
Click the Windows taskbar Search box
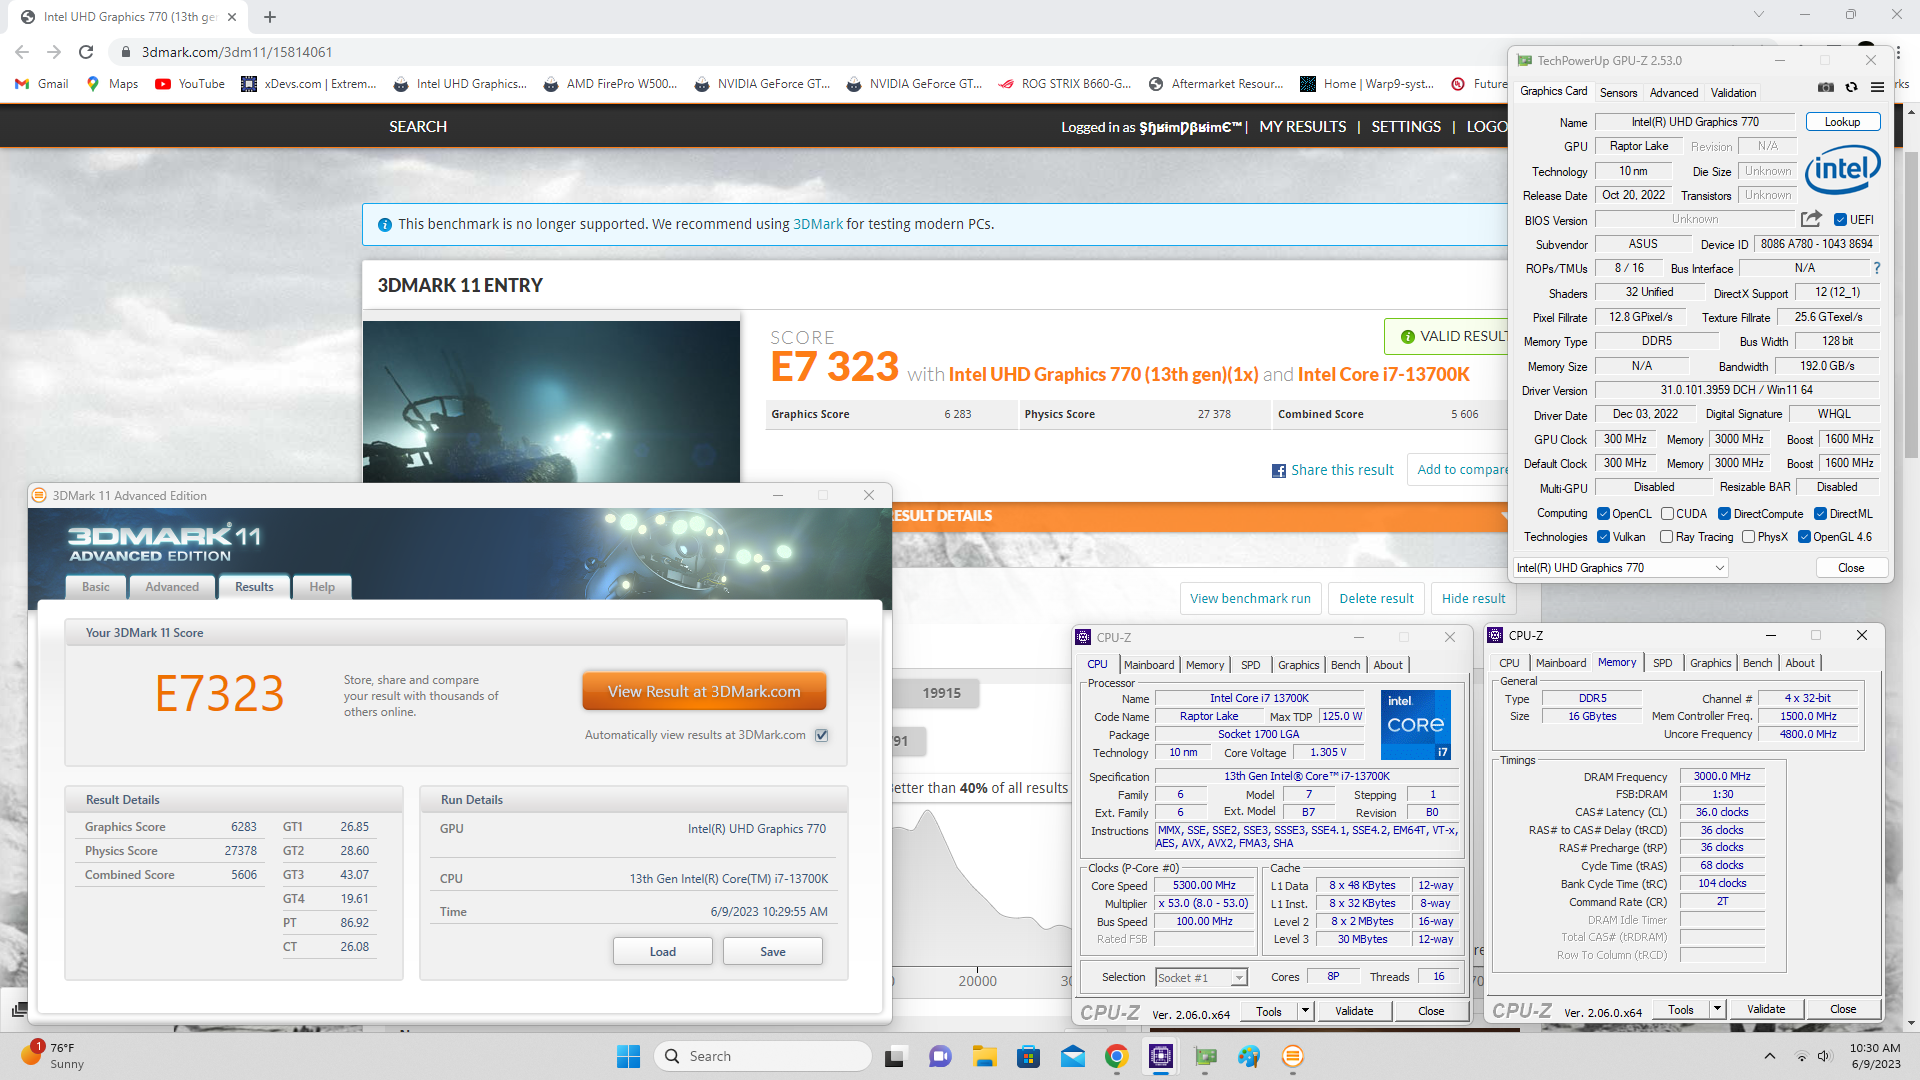[763, 1056]
